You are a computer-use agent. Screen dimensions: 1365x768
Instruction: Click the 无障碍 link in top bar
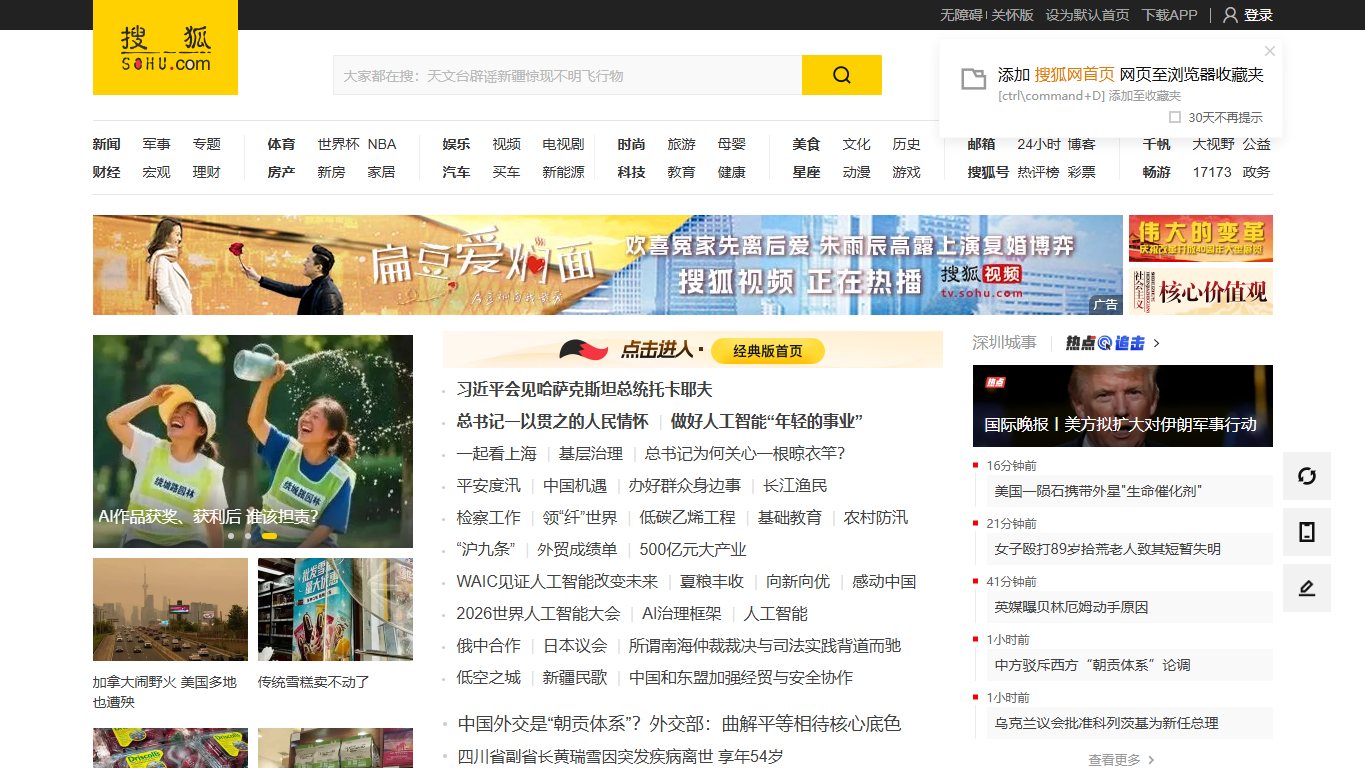962,15
